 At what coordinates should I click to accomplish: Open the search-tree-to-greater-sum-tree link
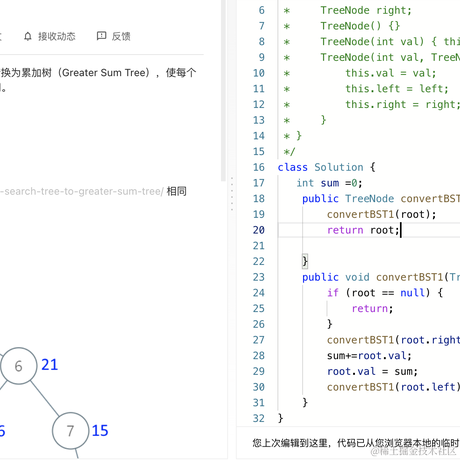click(82, 191)
